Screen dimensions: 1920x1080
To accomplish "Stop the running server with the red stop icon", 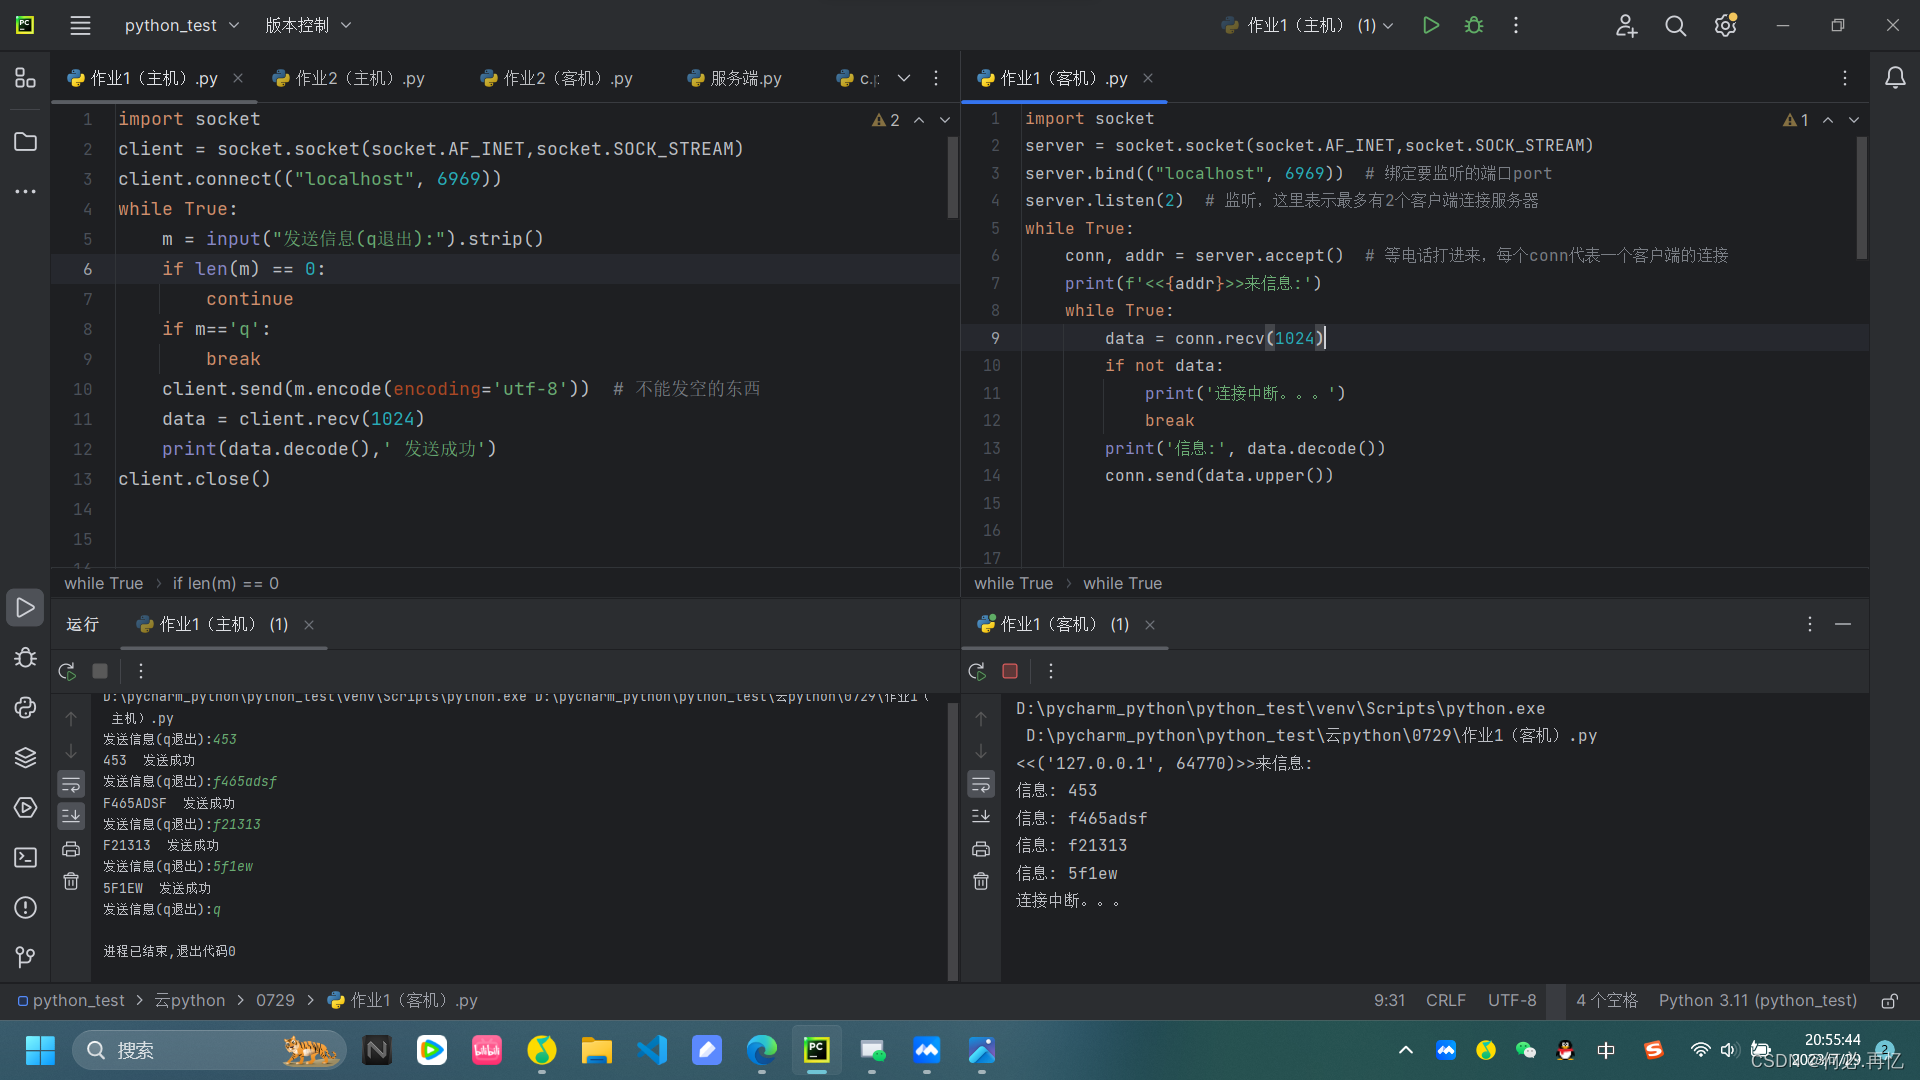I will click(x=1009, y=671).
